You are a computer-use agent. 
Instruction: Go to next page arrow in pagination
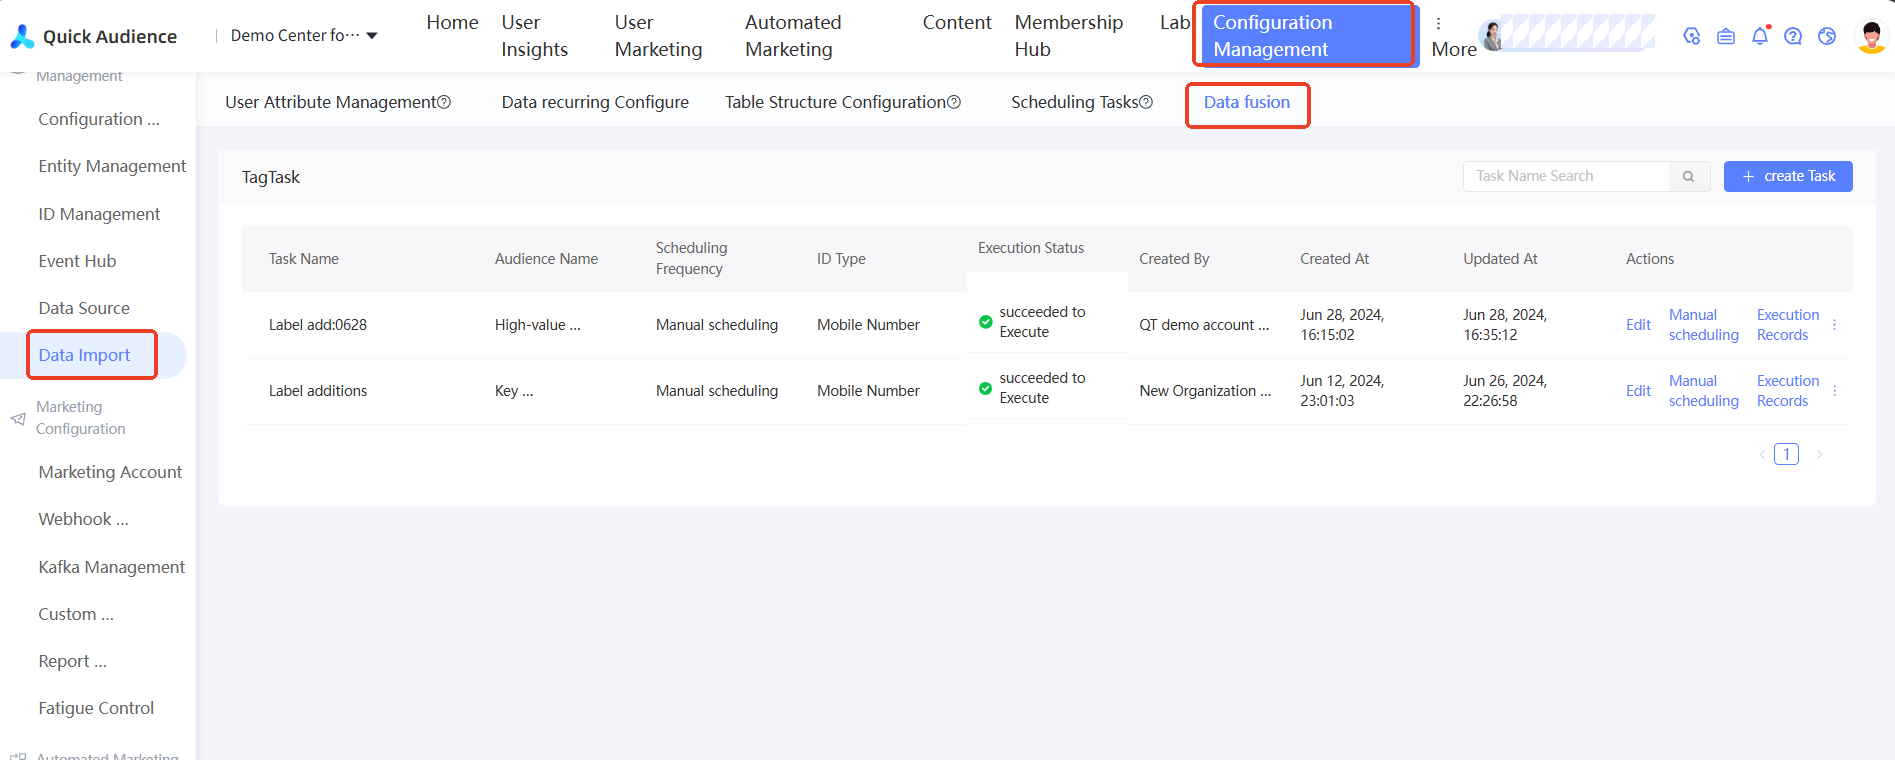pos(1819,454)
